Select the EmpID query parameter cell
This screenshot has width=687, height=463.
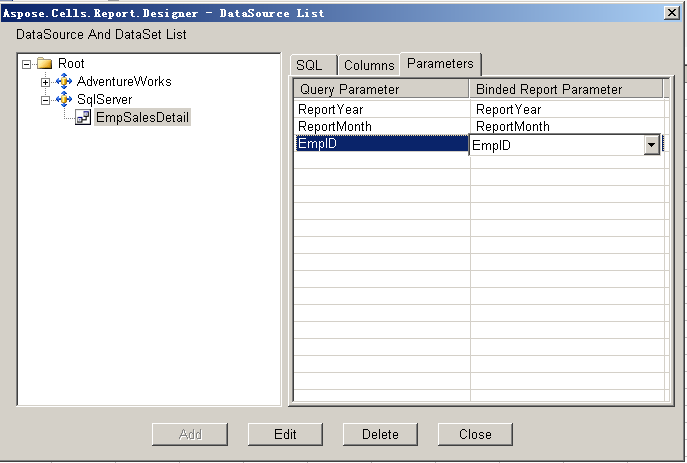pos(382,144)
